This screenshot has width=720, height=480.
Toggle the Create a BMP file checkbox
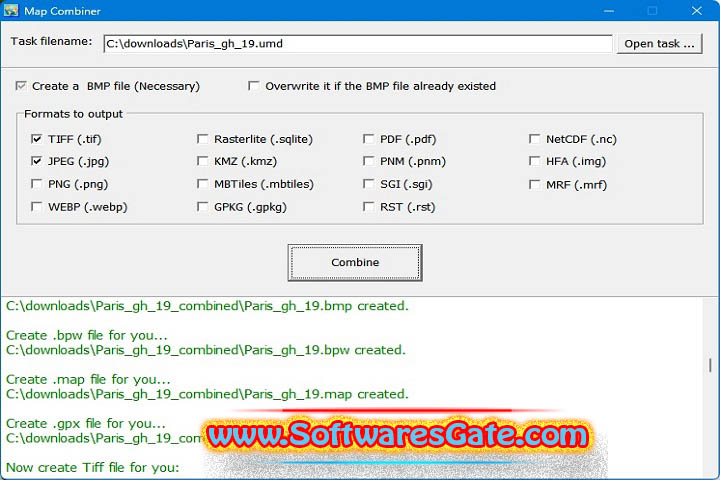[21, 86]
